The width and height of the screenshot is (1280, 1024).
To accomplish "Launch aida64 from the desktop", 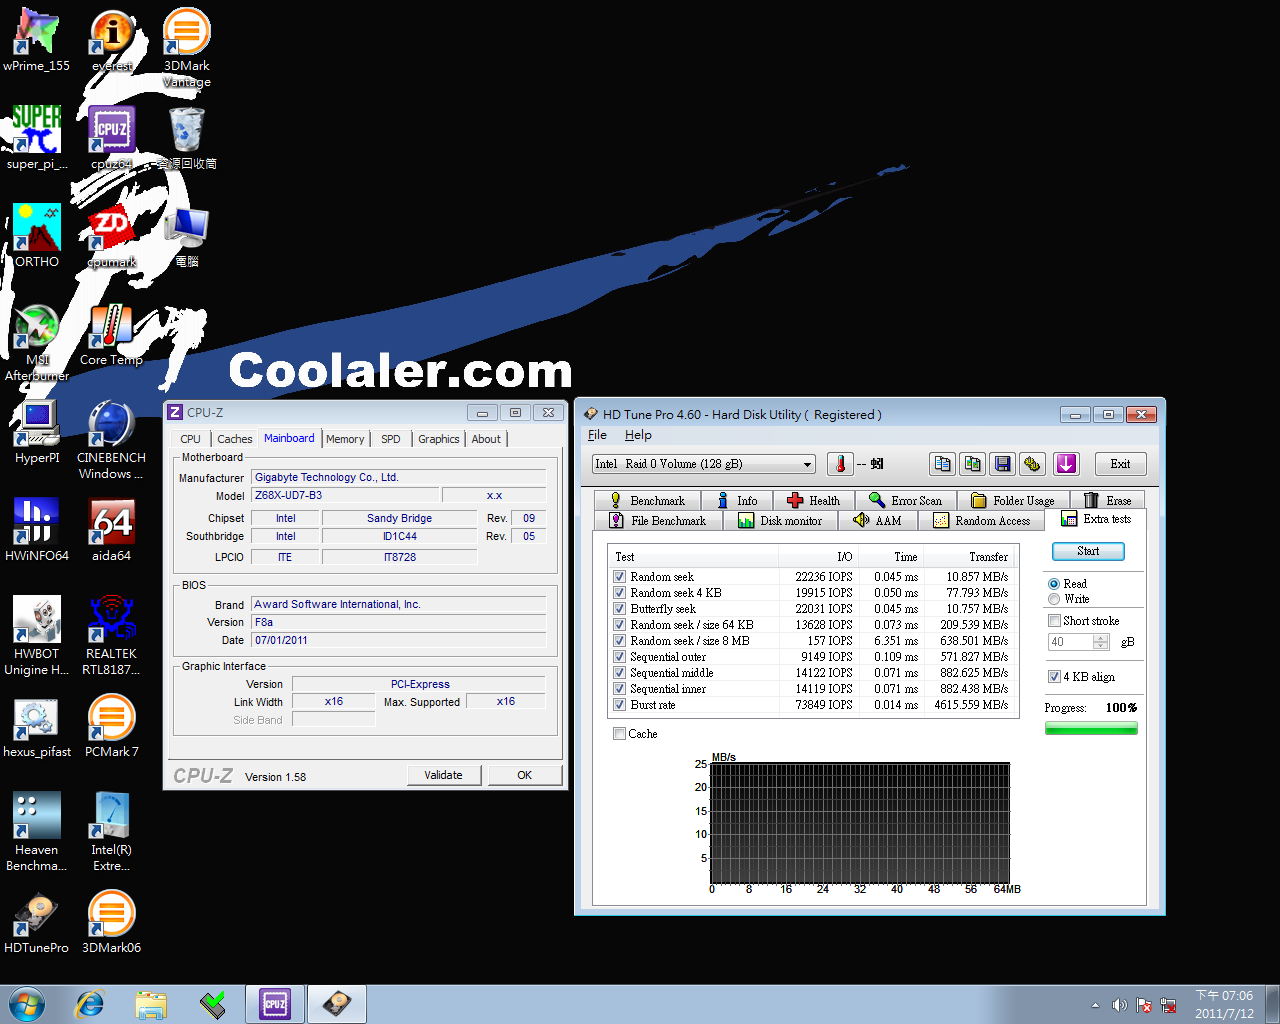I will tap(112, 530).
